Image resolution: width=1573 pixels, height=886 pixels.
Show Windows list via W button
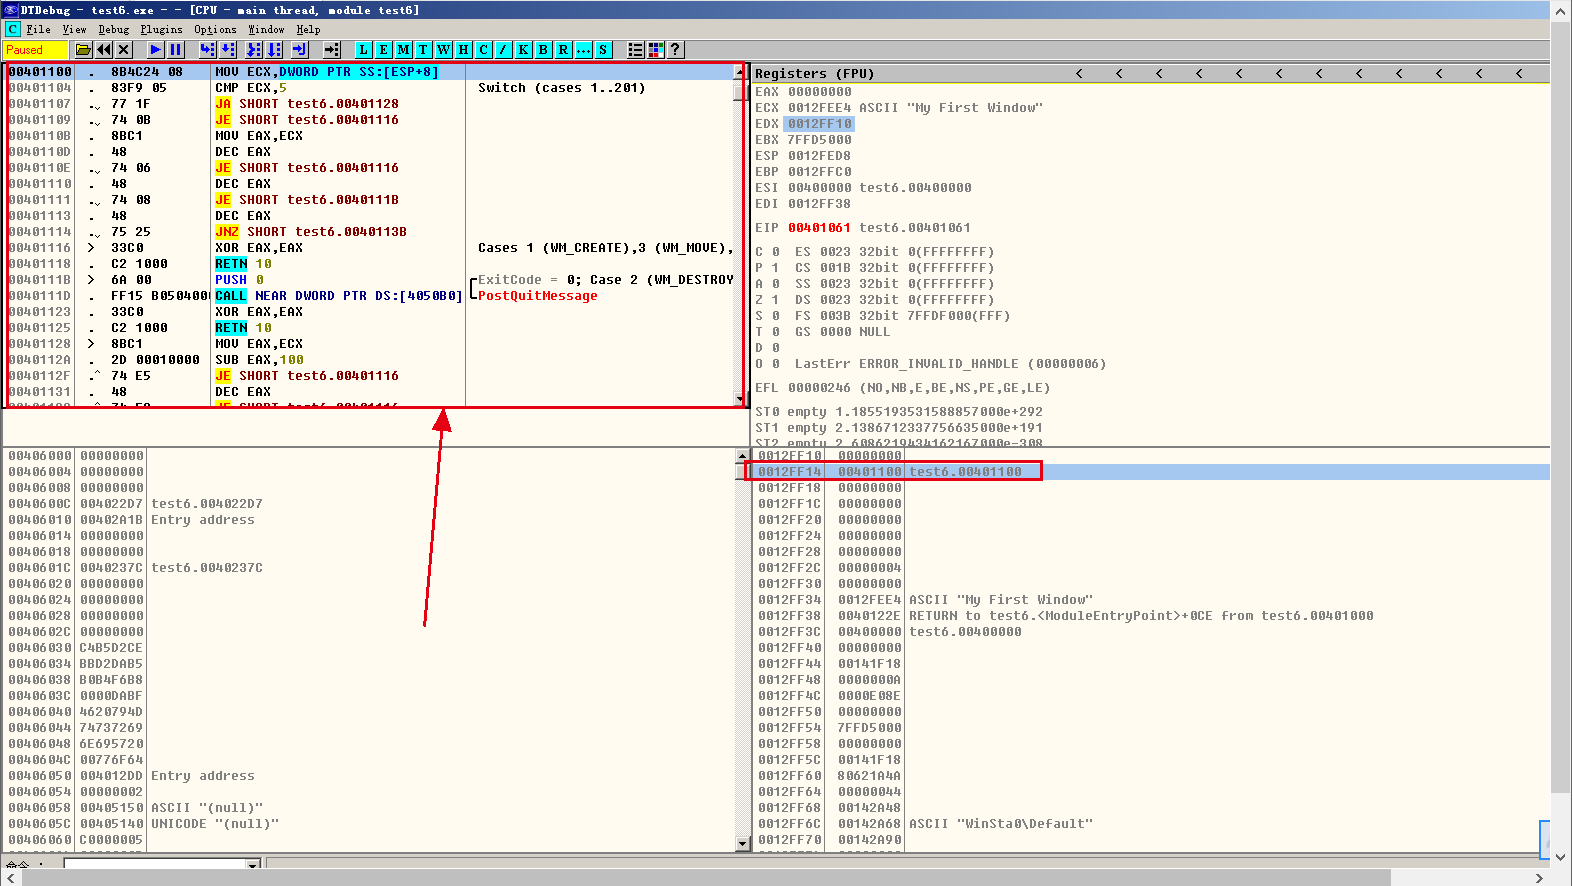point(443,49)
